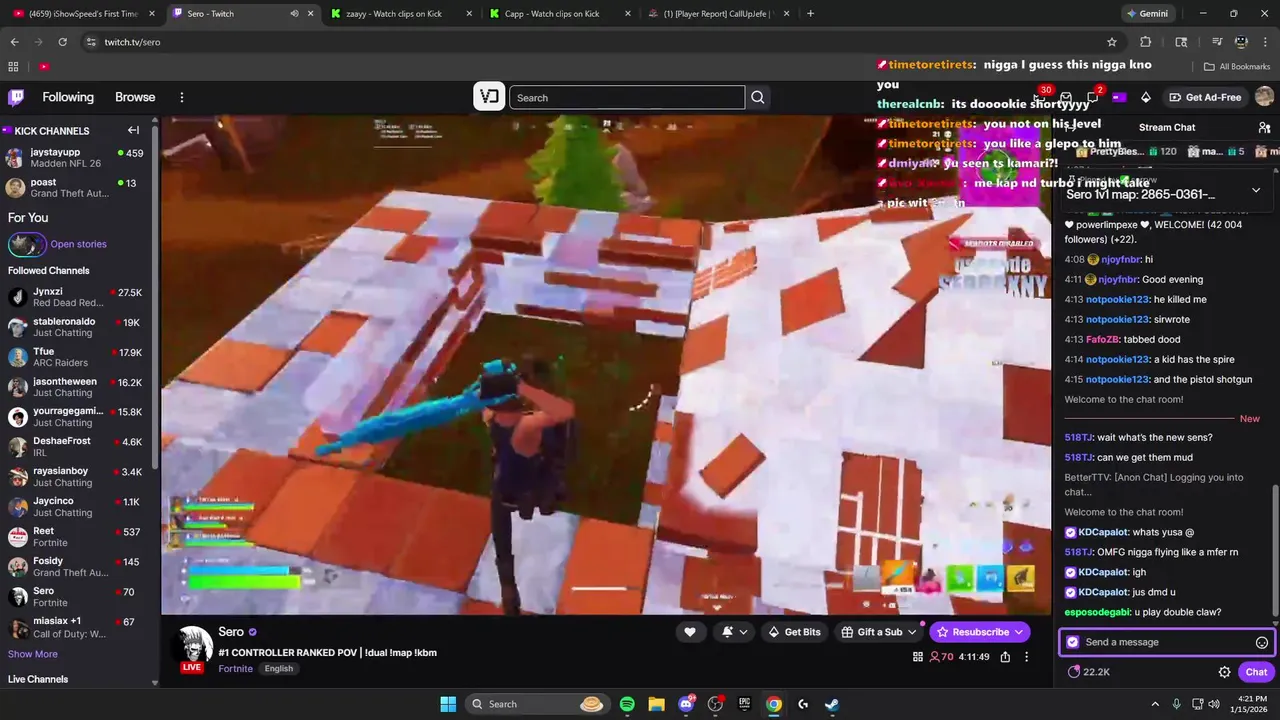Screen dimensions: 1280x720
Task: Open a new browser tab
Action: pyautogui.click(x=810, y=14)
